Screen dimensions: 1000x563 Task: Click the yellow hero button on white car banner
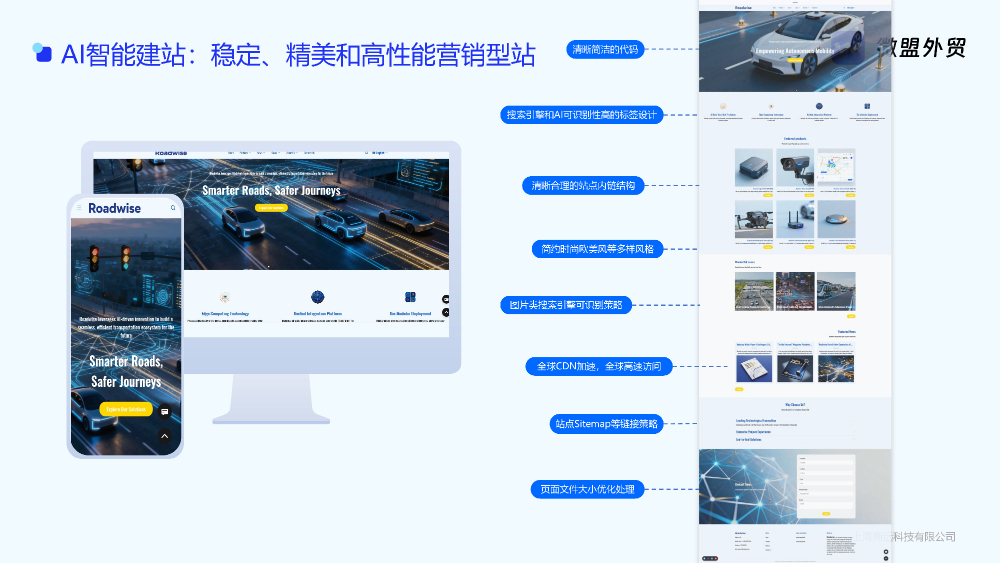tap(795, 60)
